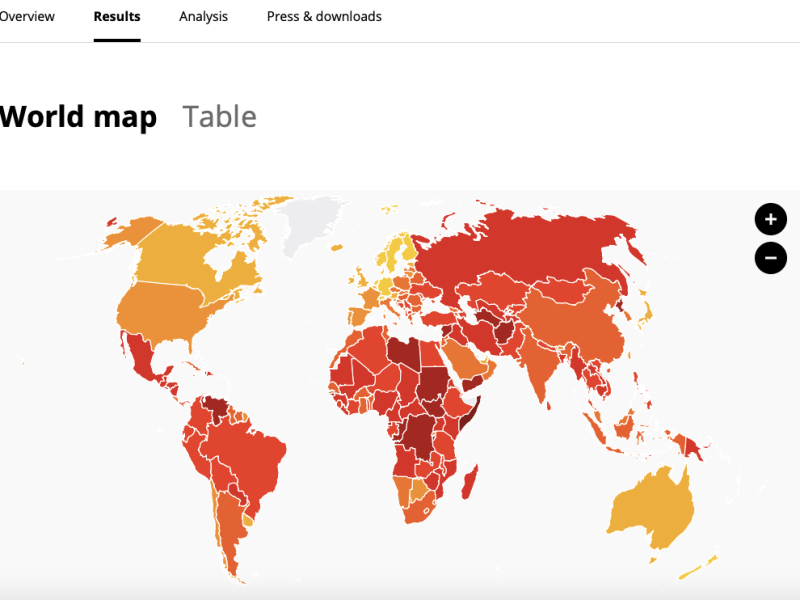Select the Results tab

[x=117, y=16]
